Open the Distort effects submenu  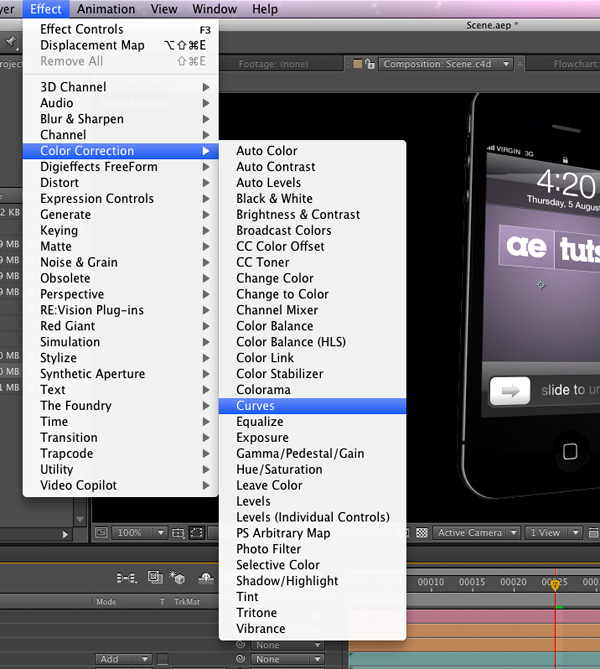click(x=121, y=183)
